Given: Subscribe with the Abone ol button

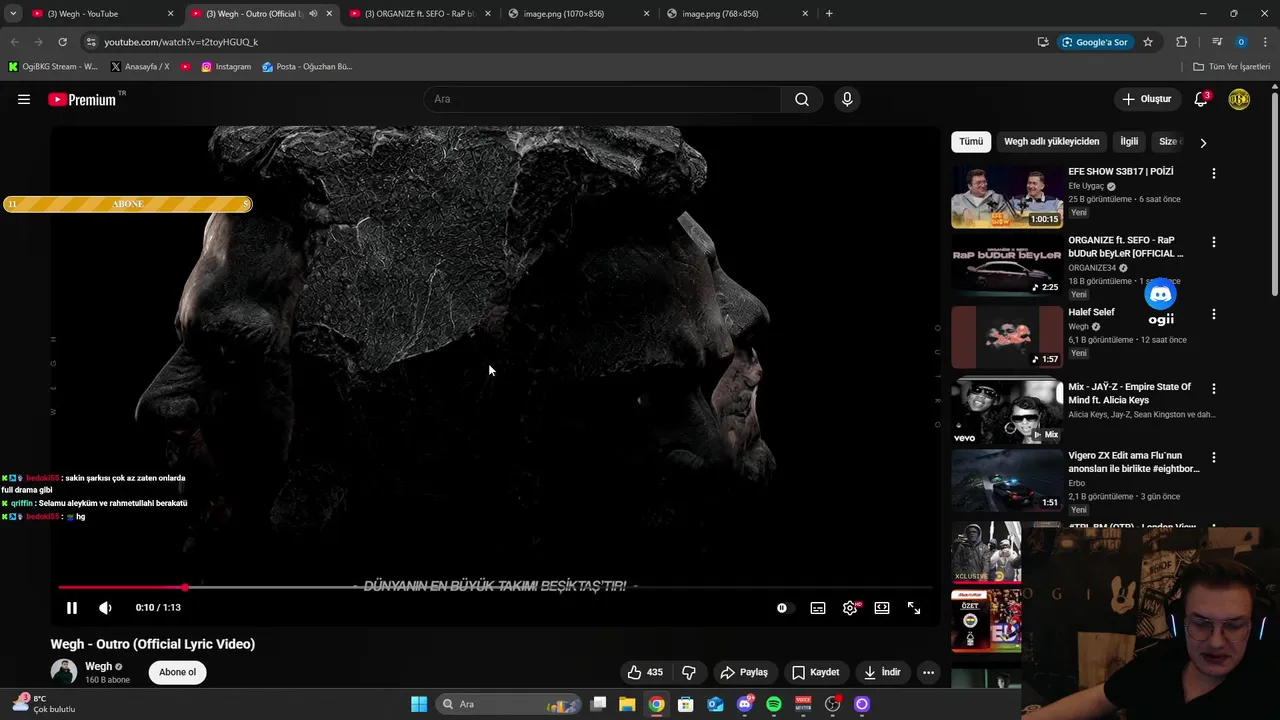Looking at the screenshot, I should click(177, 672).
